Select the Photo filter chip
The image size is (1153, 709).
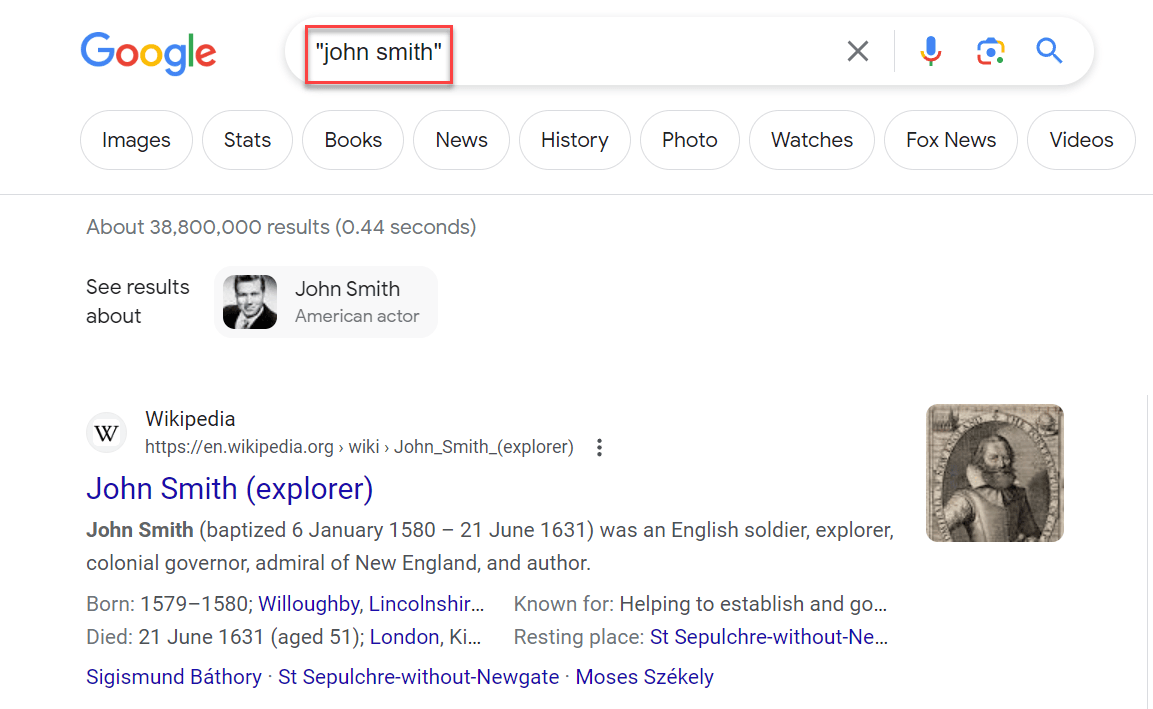tap(690, 140)
